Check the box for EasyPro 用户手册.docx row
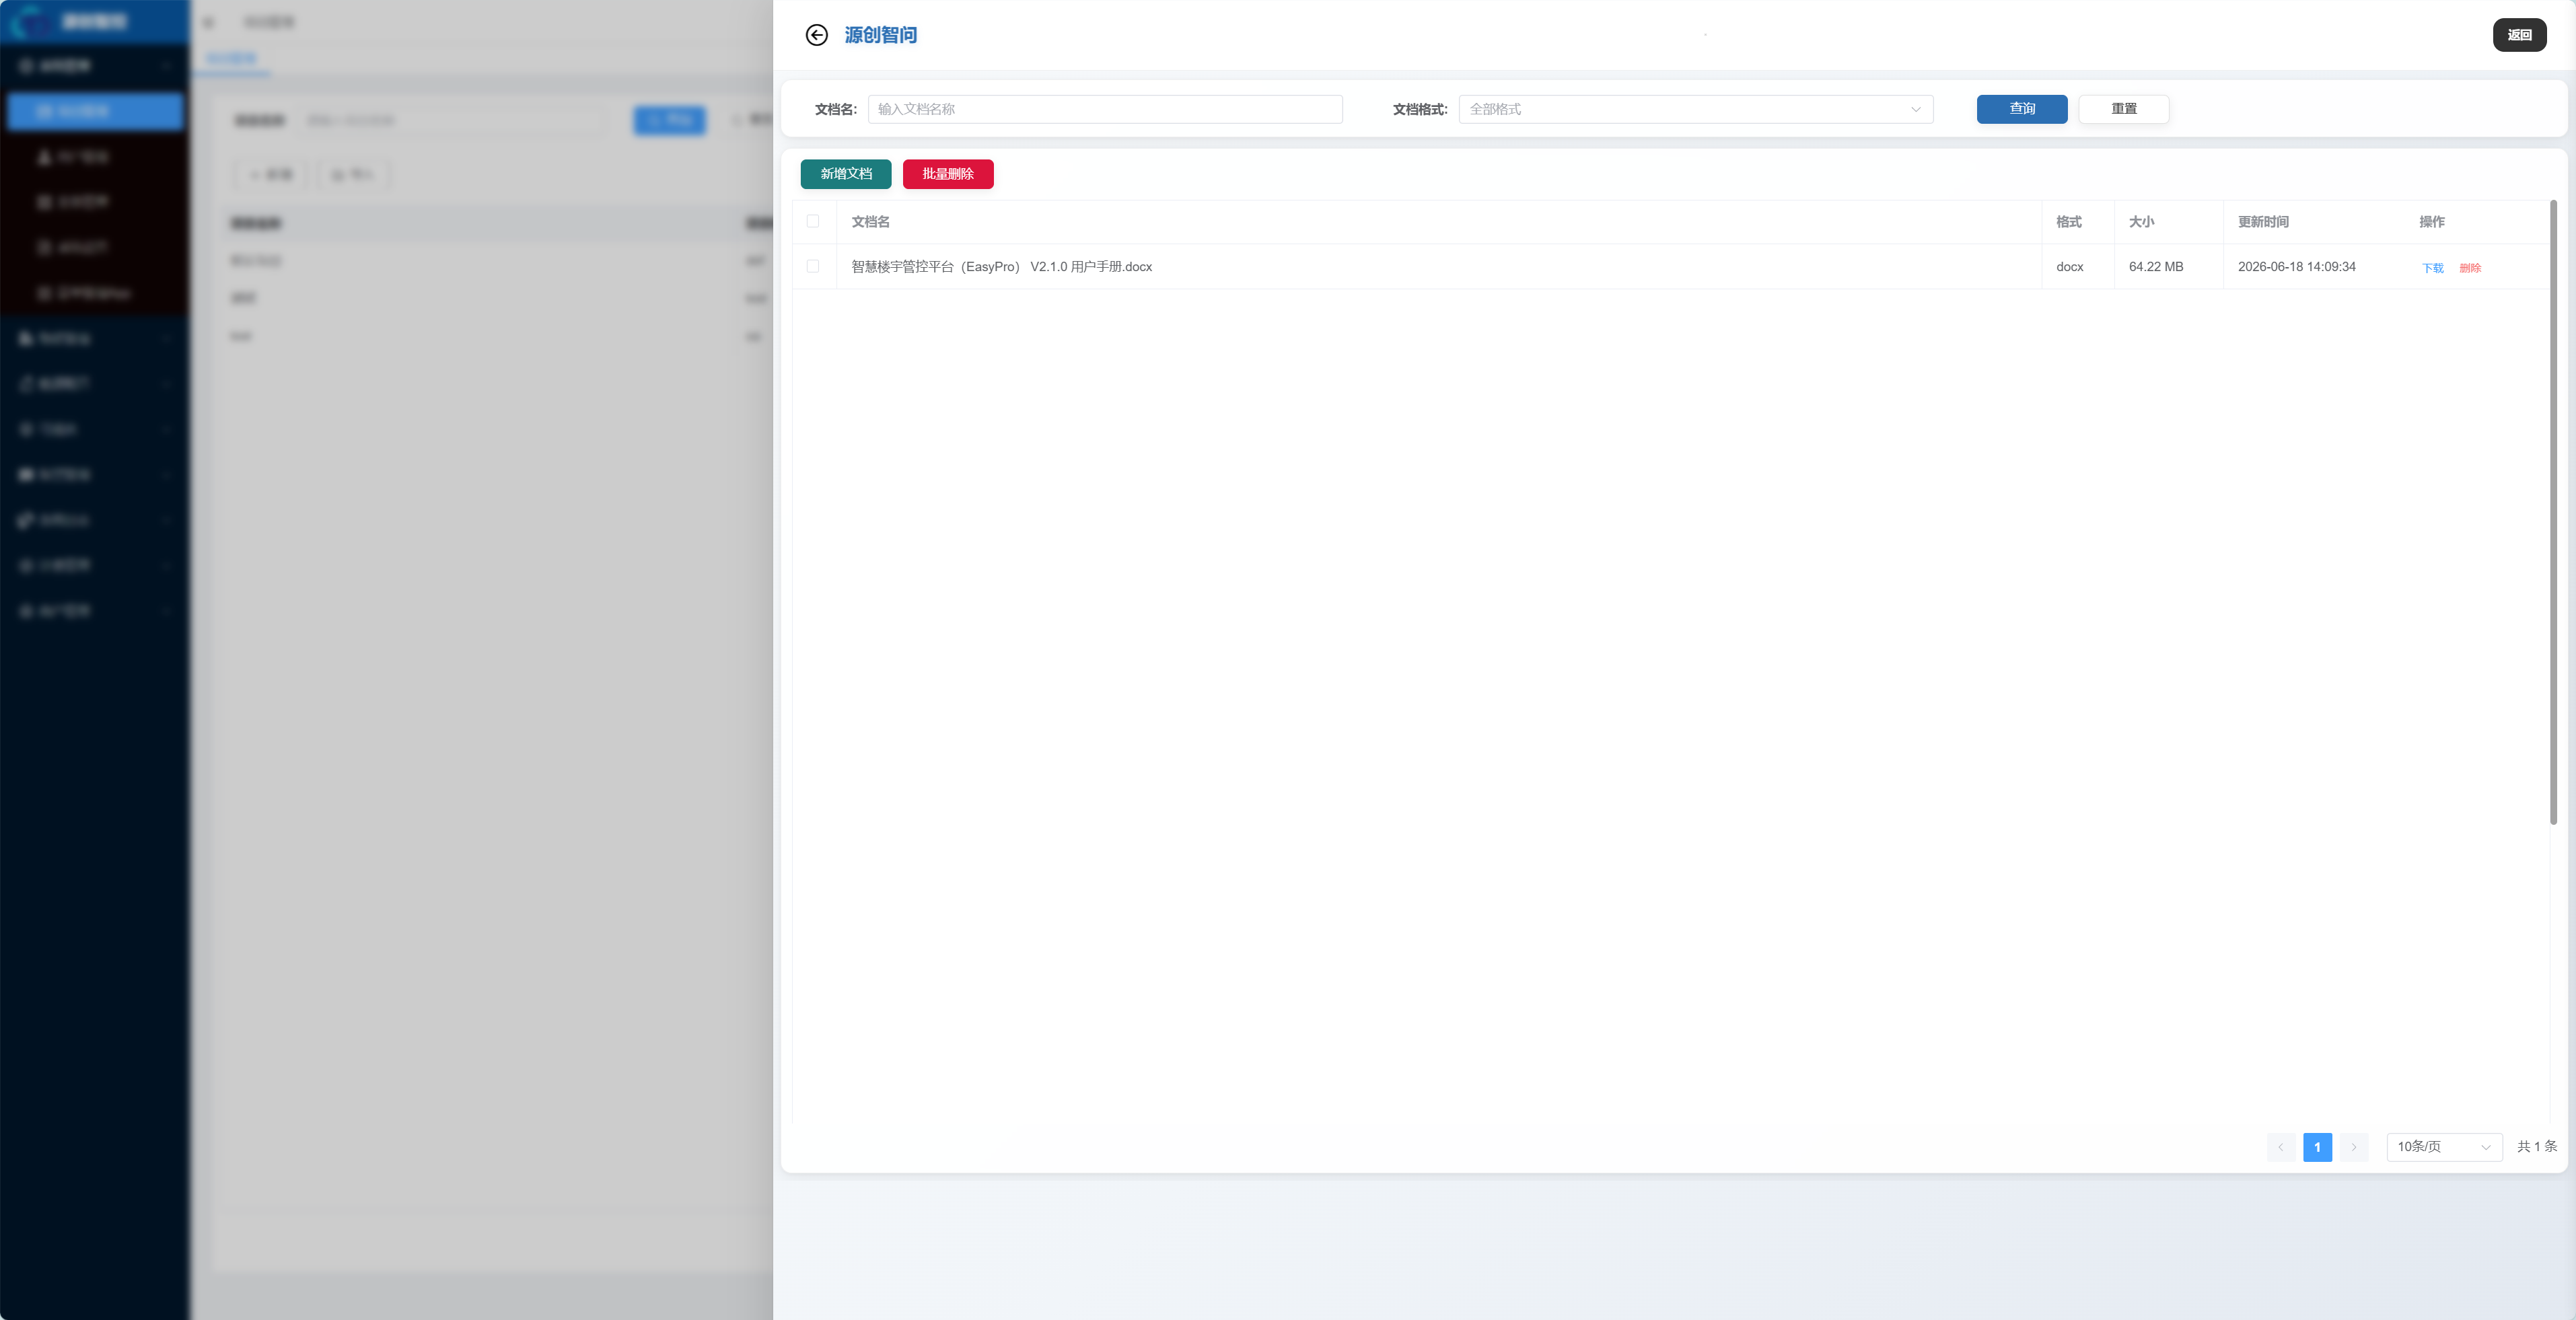 pyautogui.click(x=812, y=266)
